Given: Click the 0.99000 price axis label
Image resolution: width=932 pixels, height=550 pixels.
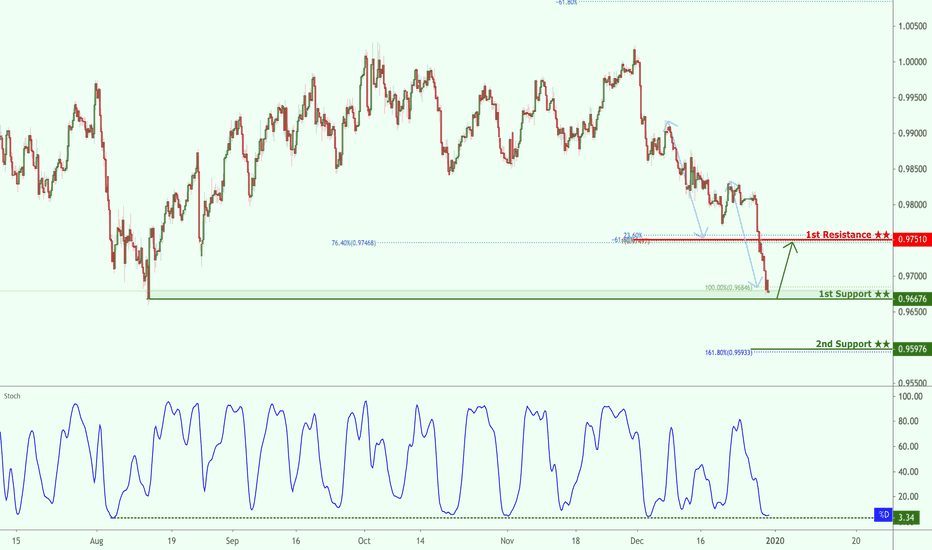Looking at the screenshot, I should tap(912, 133).
